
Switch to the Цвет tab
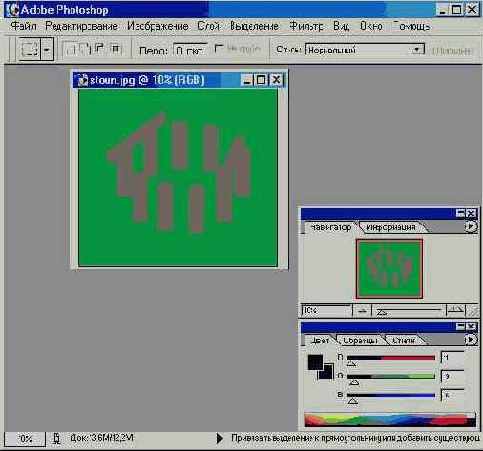(x=319, y=340)
